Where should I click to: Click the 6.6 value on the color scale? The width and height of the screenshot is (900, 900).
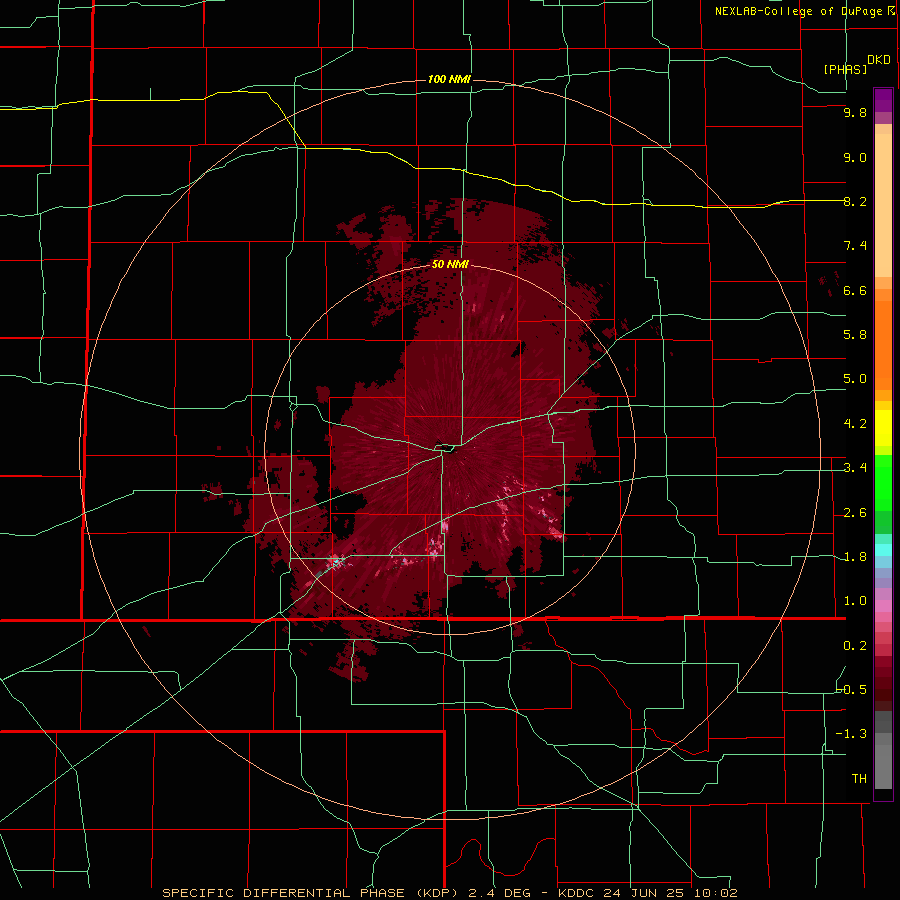tap(855, 290)
